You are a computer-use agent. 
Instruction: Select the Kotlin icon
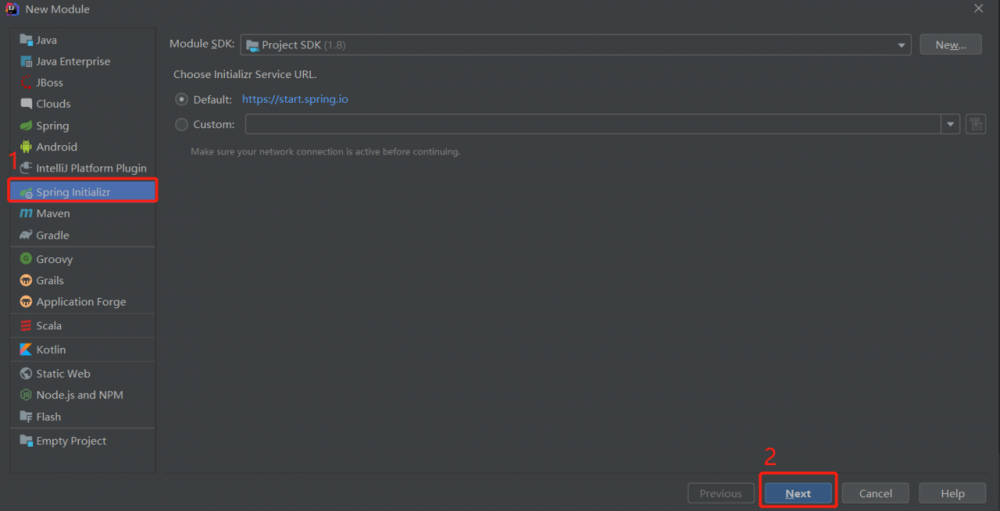coord(26,350)
